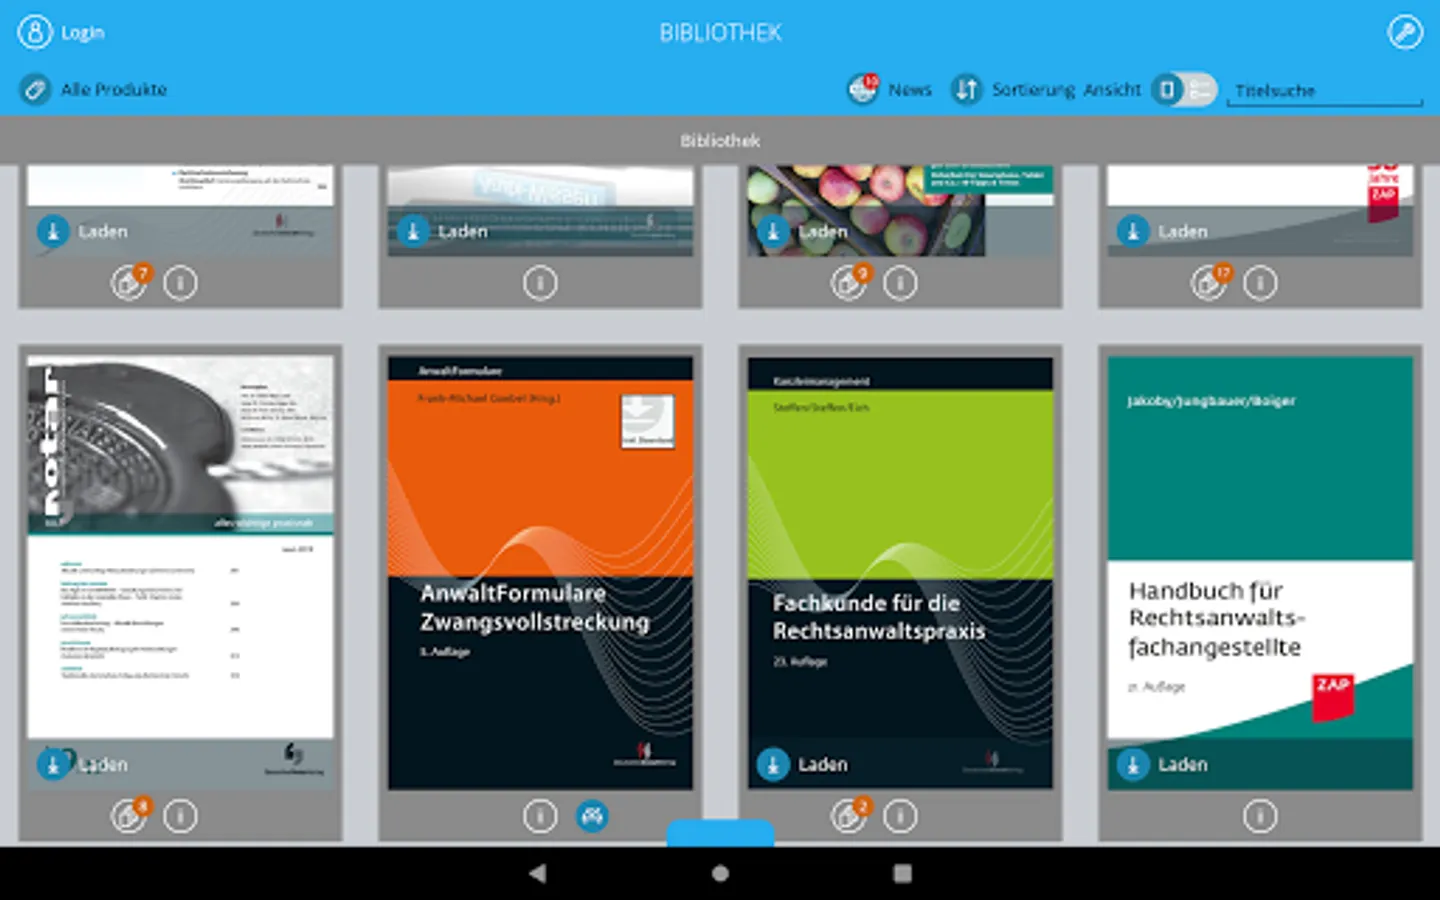This screenshot has height=900, width=1440.
Task: Open updates icon with badge 2
Action: coord(850,815)
